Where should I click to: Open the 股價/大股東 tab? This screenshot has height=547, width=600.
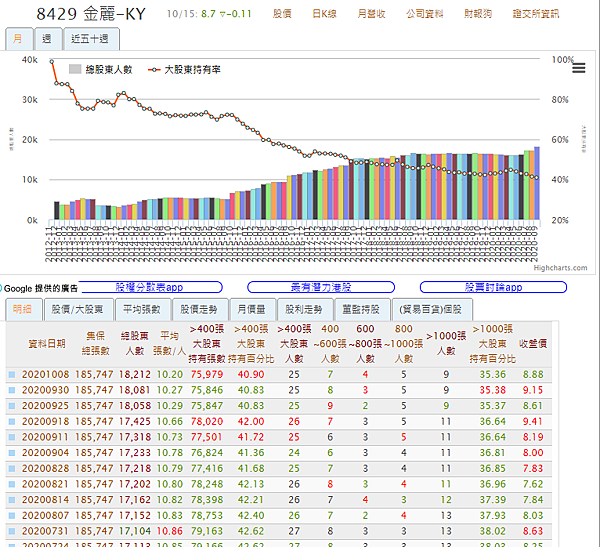click(x=78, y=309)
